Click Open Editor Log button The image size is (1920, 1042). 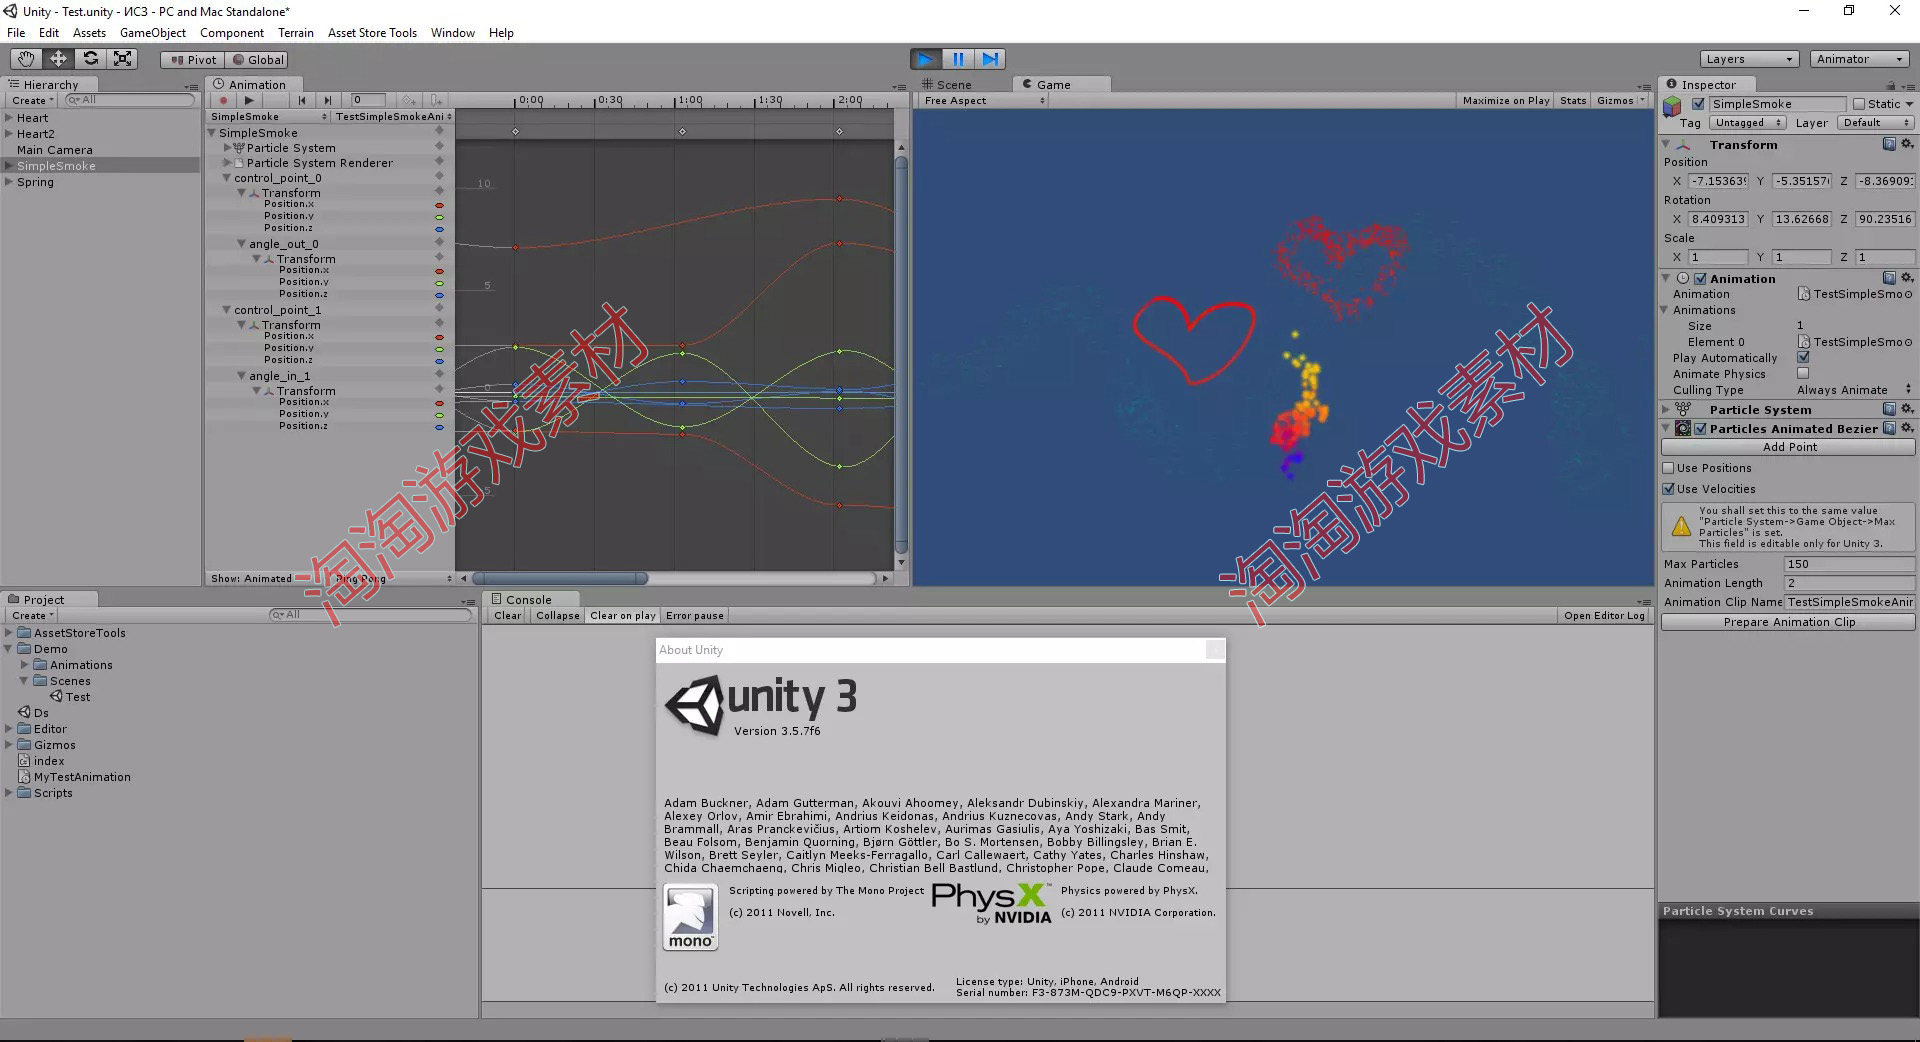[1604, 616]
